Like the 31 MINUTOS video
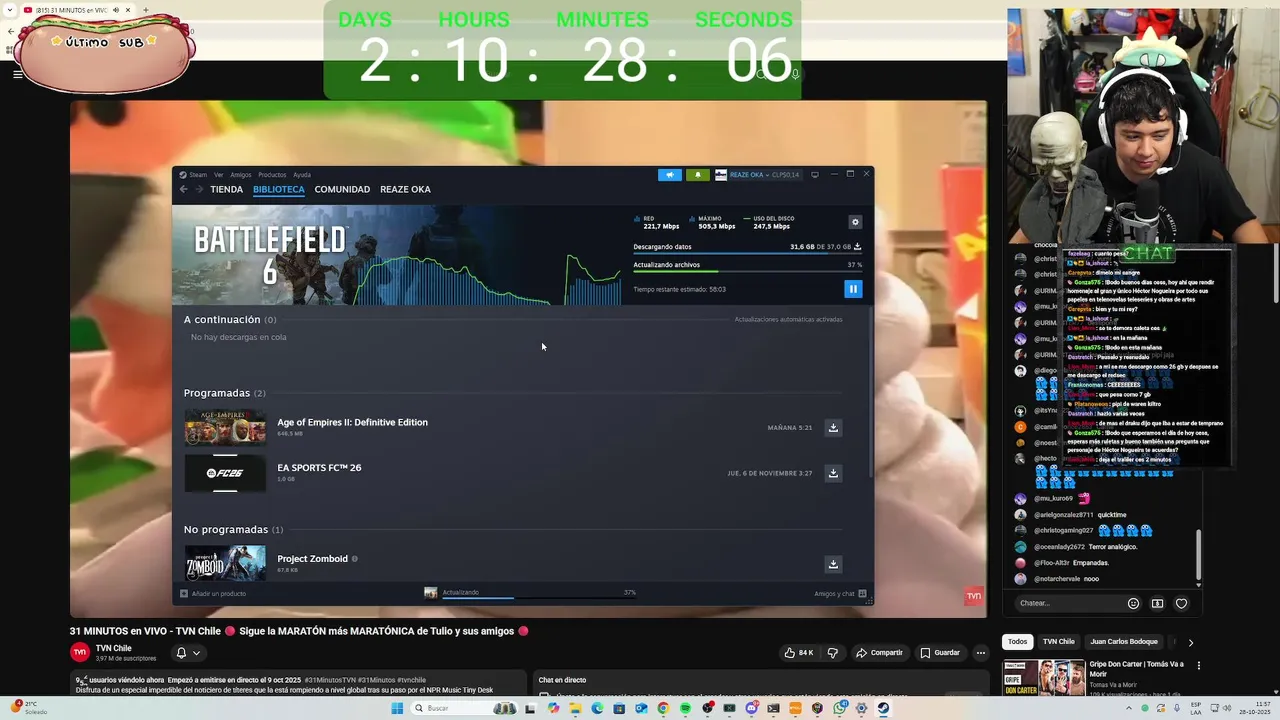This screenshot has width=1280, height=720. click(x=798, y=653)
